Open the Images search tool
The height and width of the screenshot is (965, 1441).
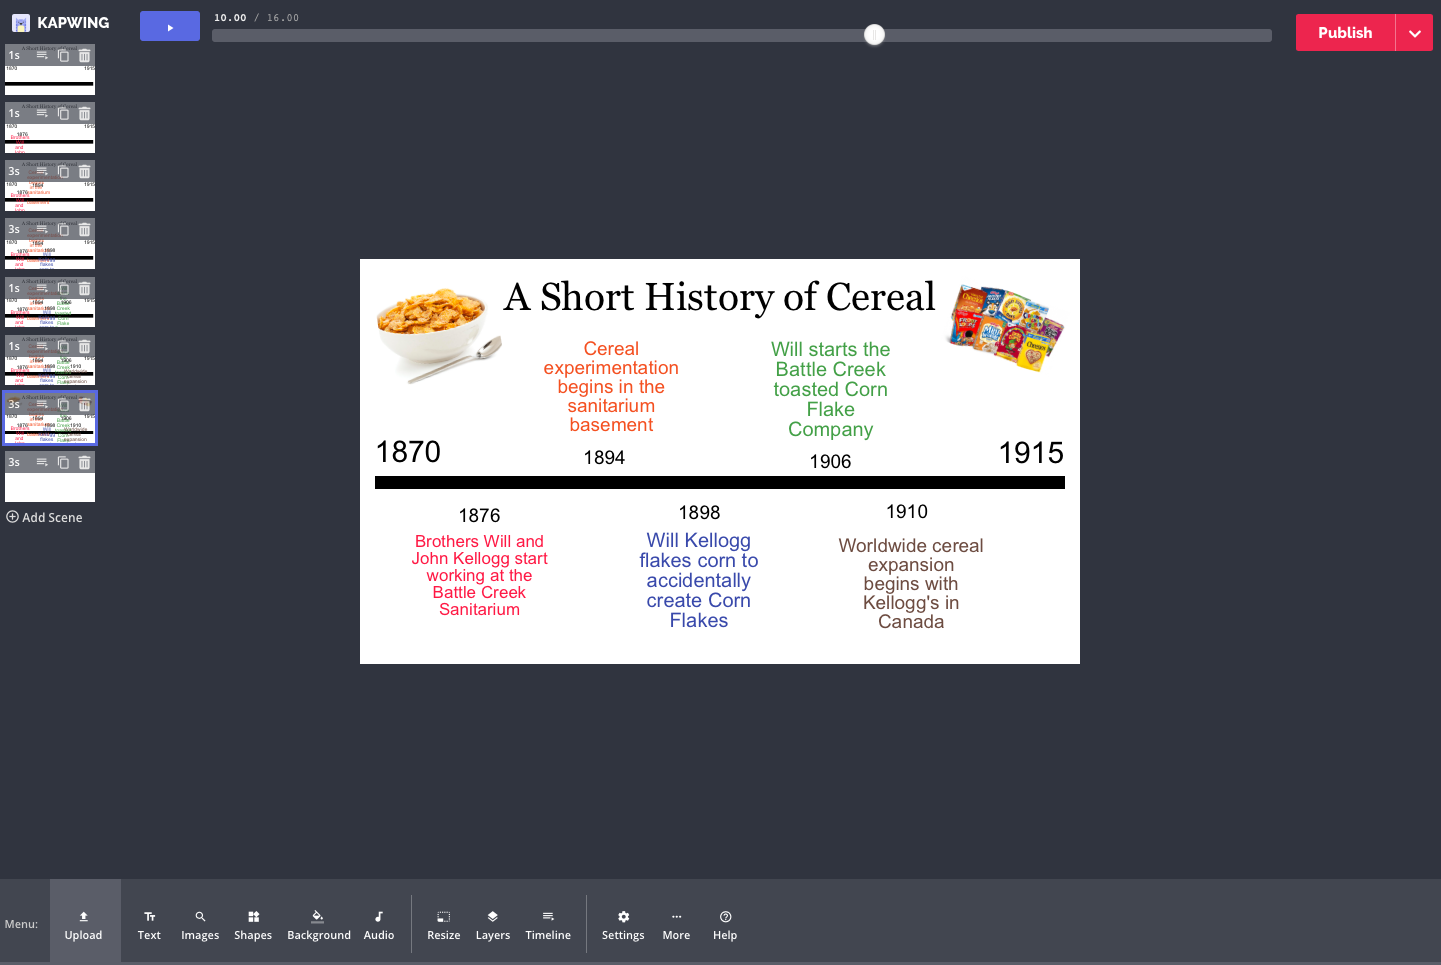(x=200, y=924)
